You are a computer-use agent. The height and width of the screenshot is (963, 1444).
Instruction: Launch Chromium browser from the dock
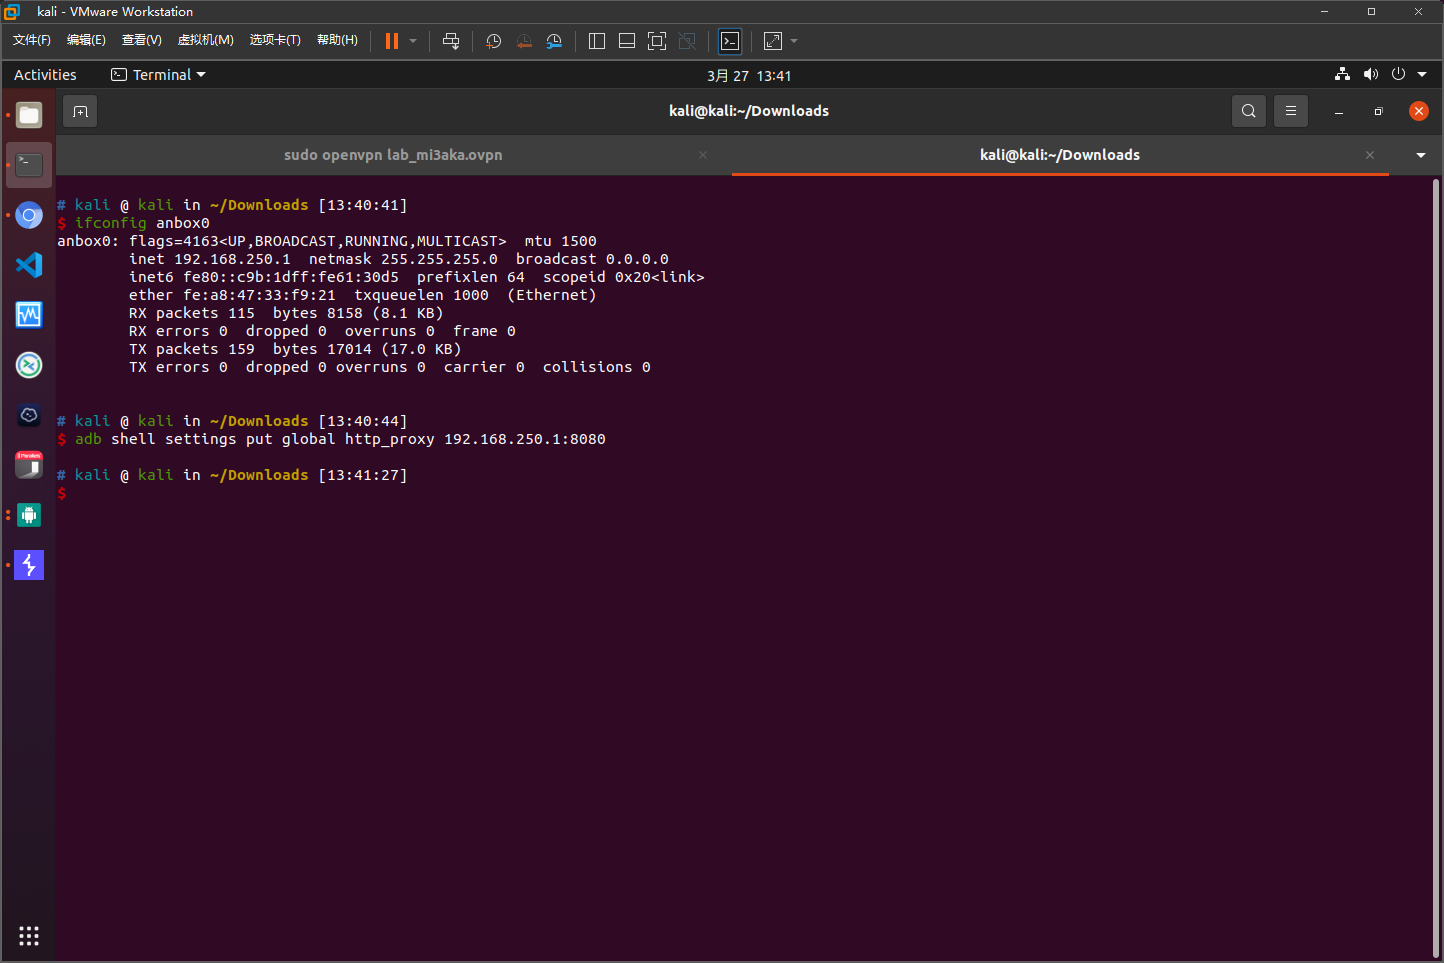29,215
